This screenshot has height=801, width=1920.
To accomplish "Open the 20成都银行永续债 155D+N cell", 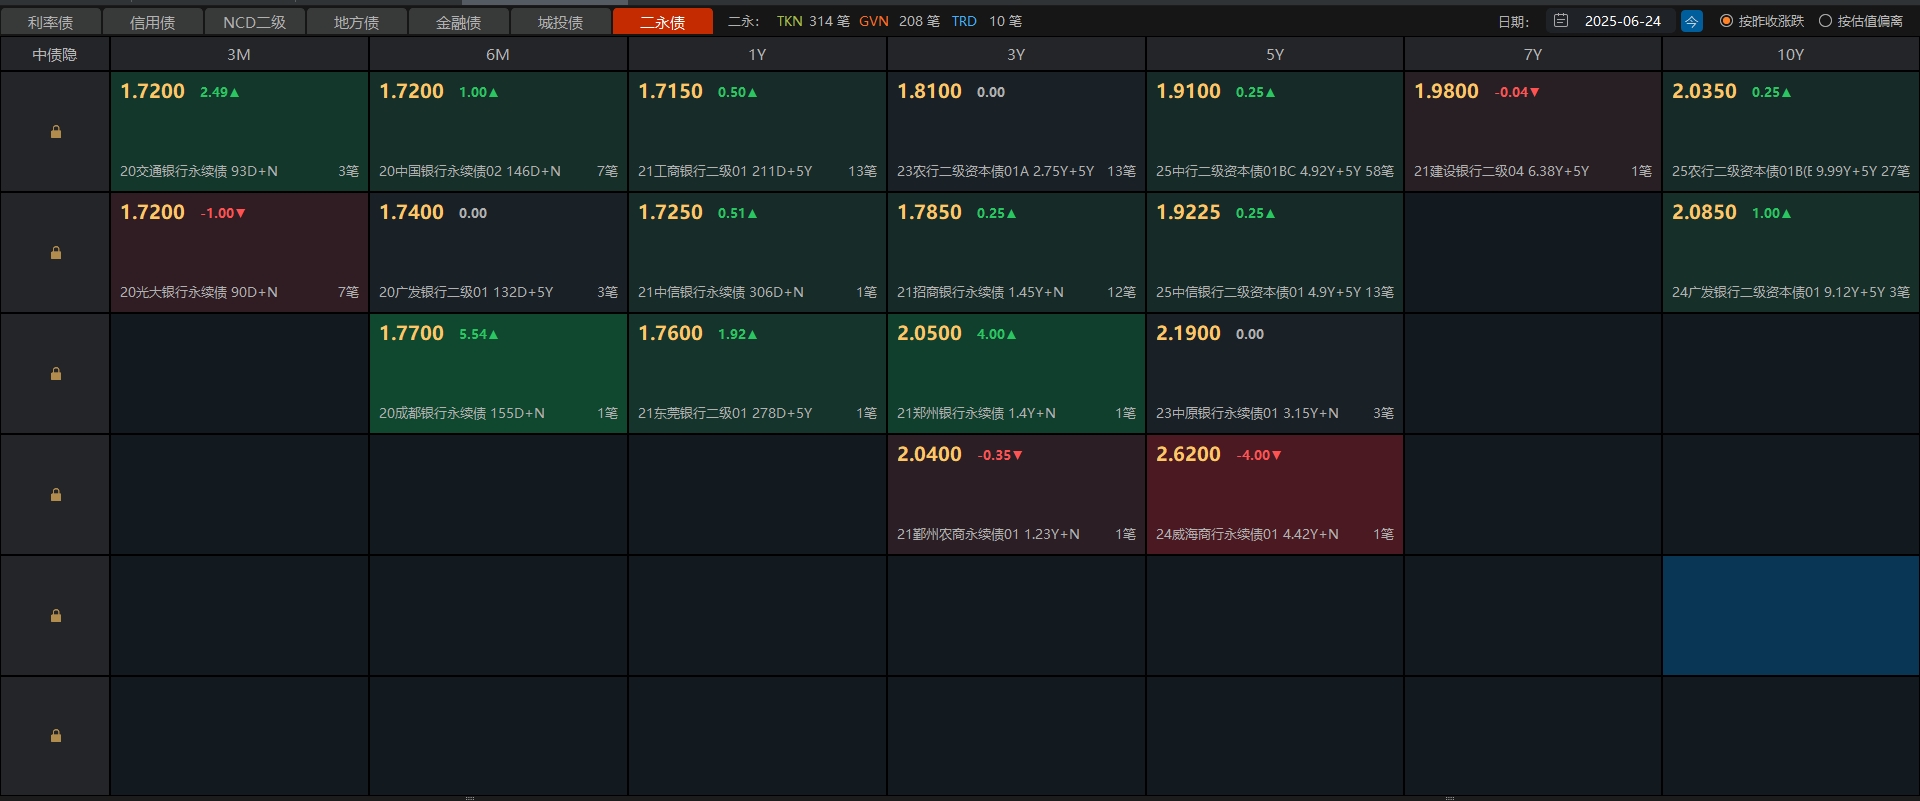I will click(x=498, y=373).
